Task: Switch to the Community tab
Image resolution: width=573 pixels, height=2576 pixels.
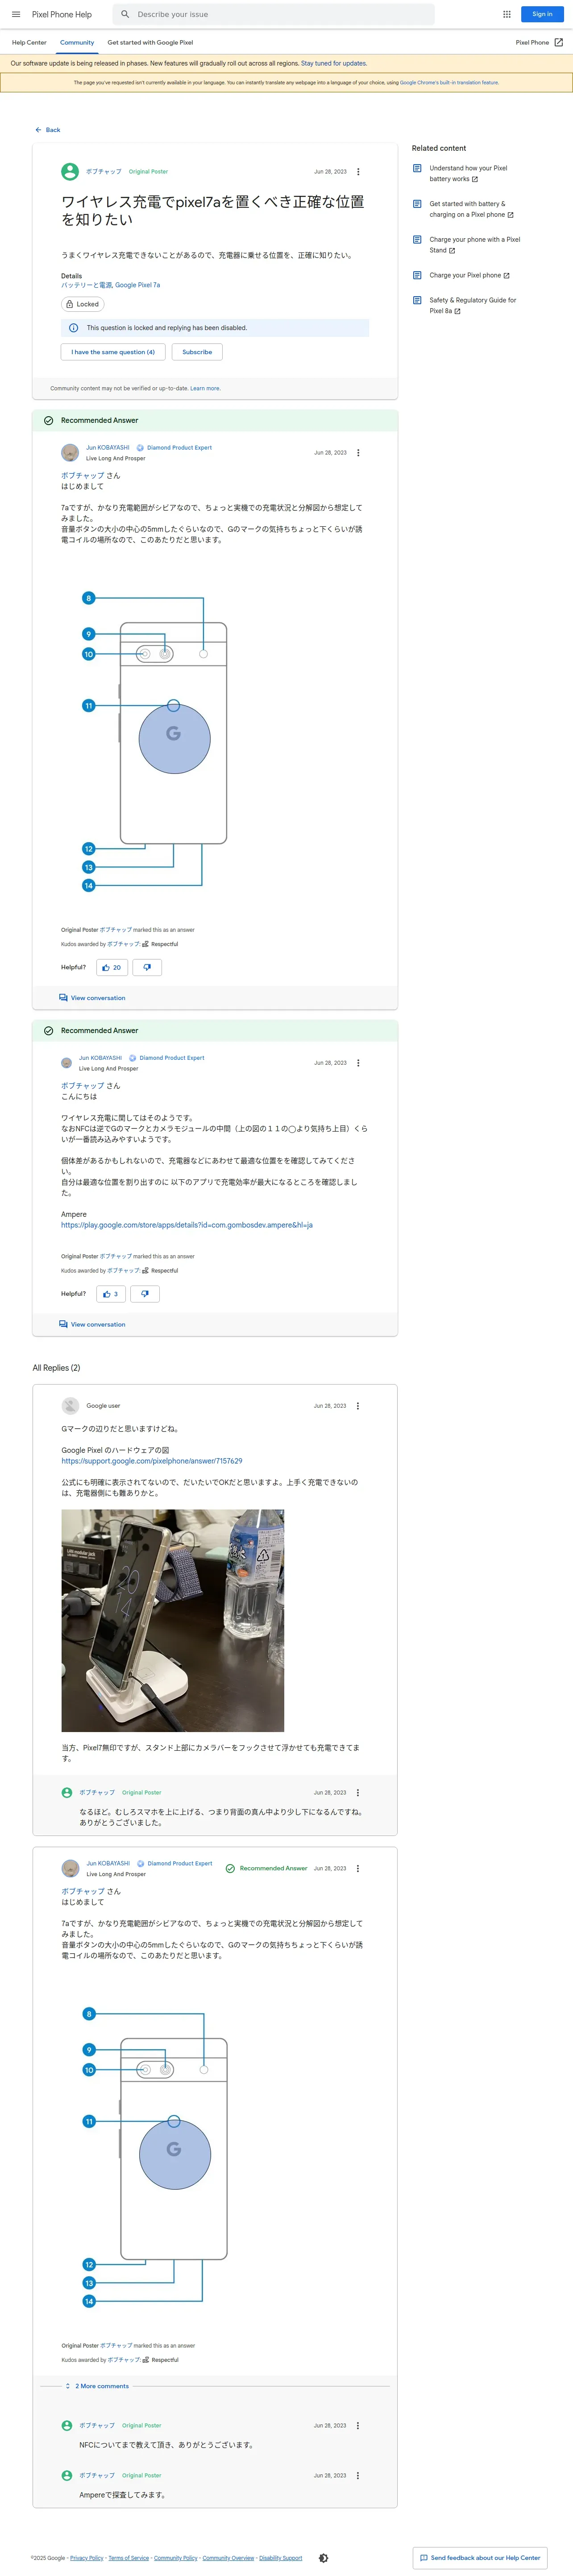Action: [x=77, y=43]
